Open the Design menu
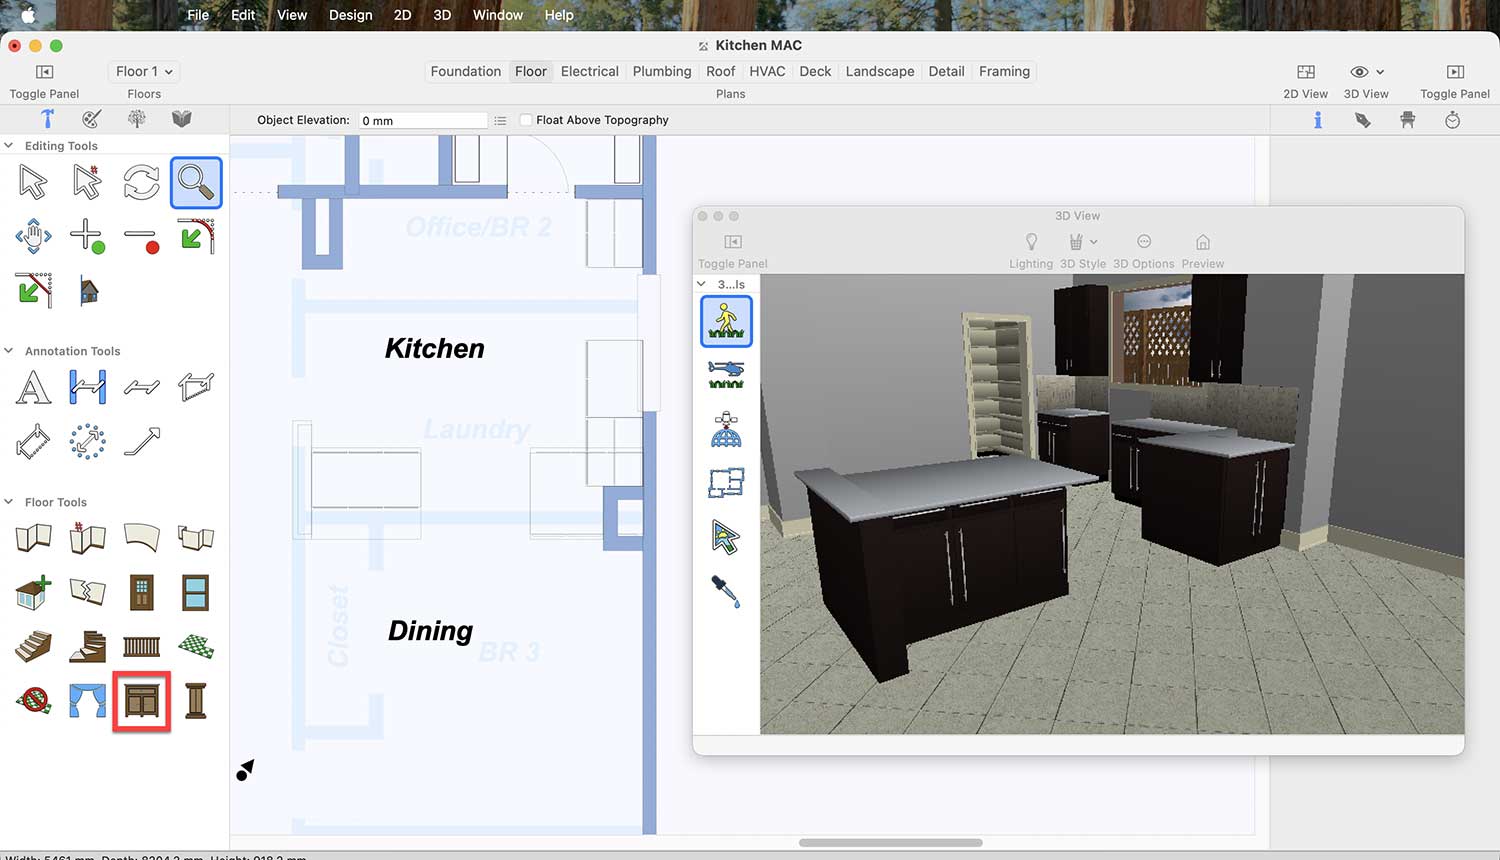Image resolution: width=1500 pixels, height=860 pixels. pos(350,15)
